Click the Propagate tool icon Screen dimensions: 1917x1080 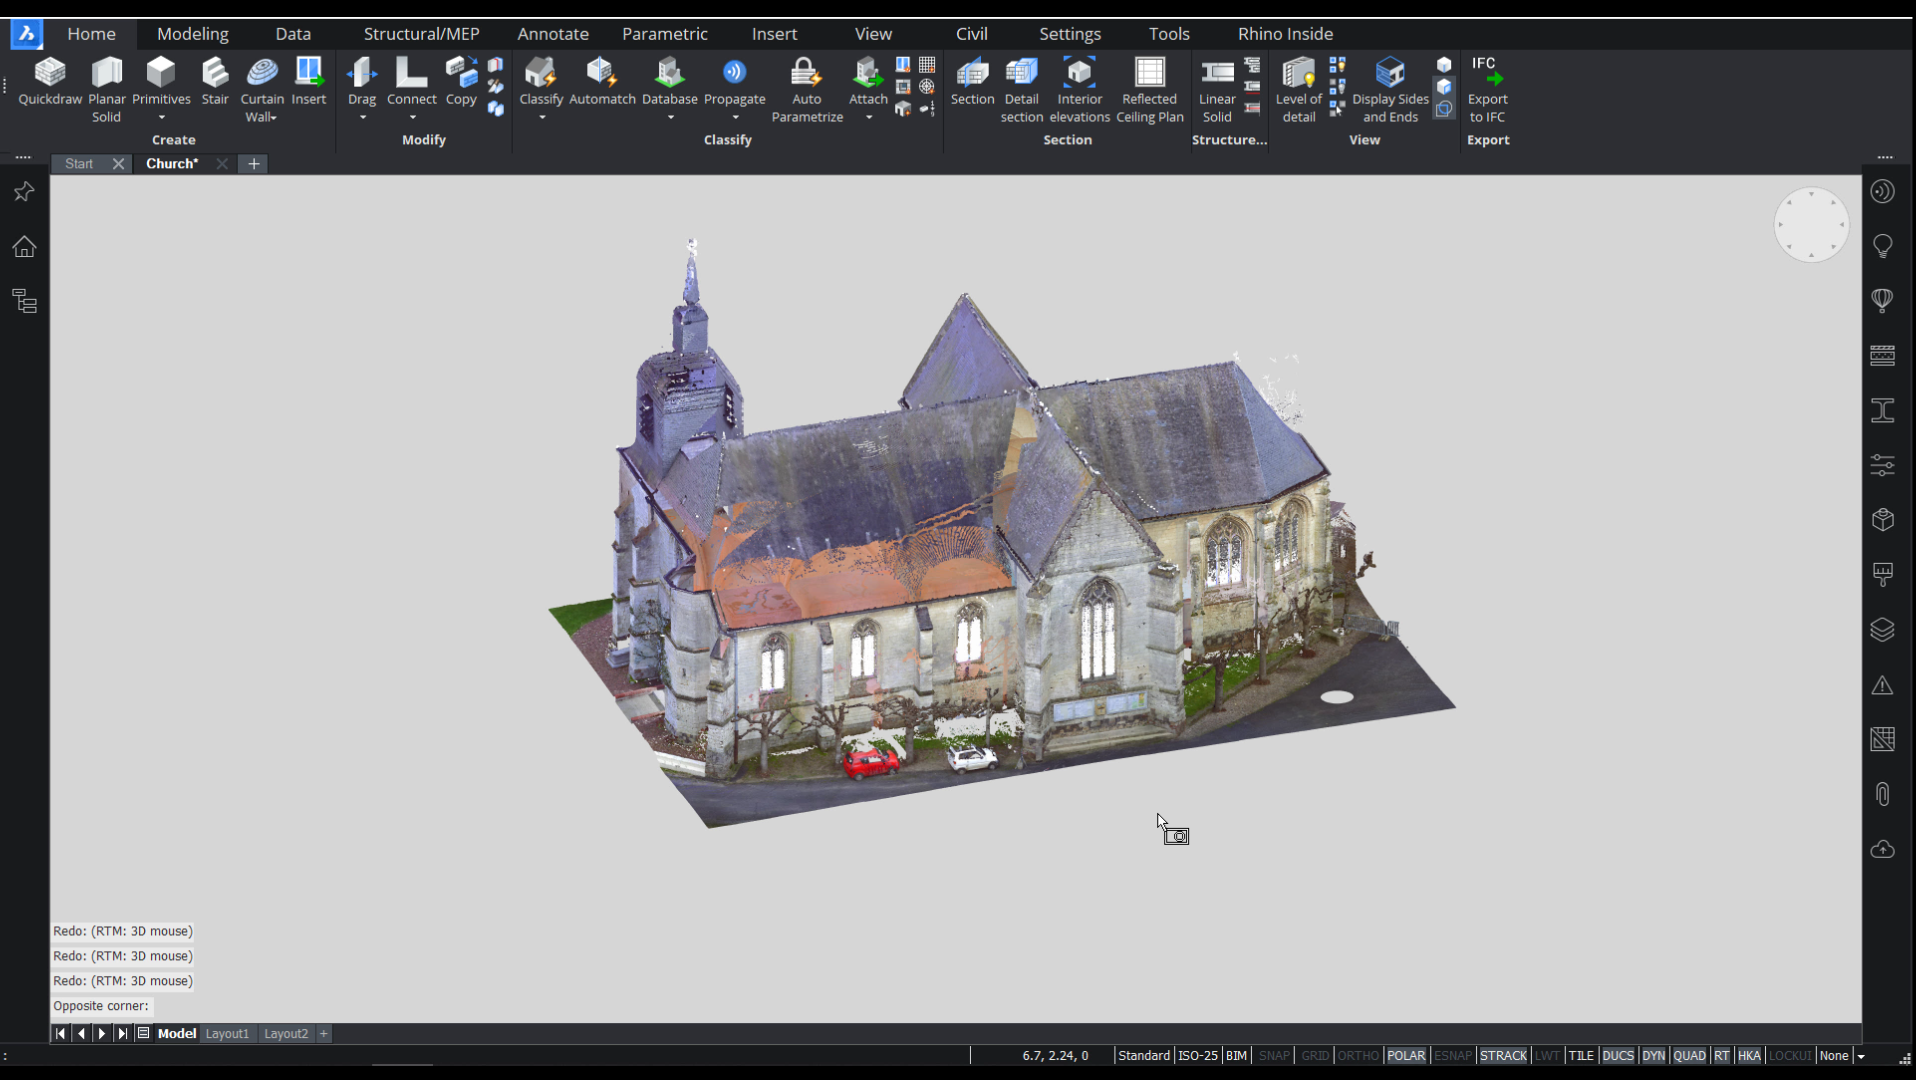coord(734,74)
